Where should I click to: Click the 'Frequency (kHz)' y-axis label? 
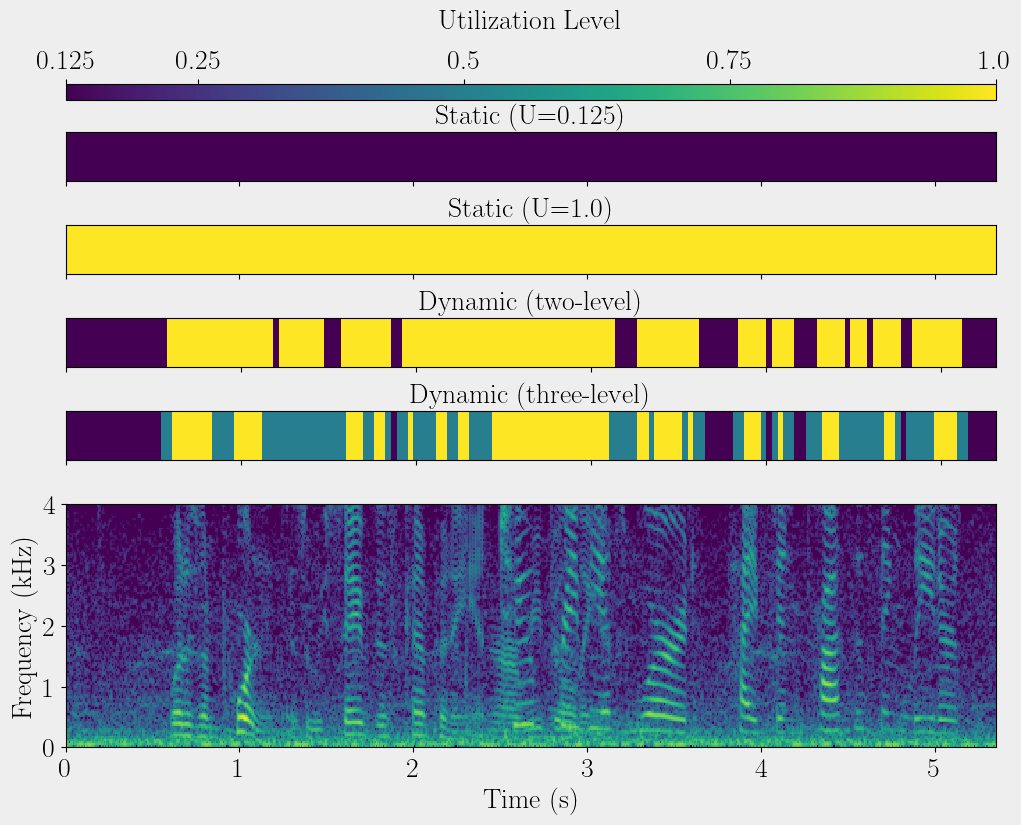(x=24, y=626)
